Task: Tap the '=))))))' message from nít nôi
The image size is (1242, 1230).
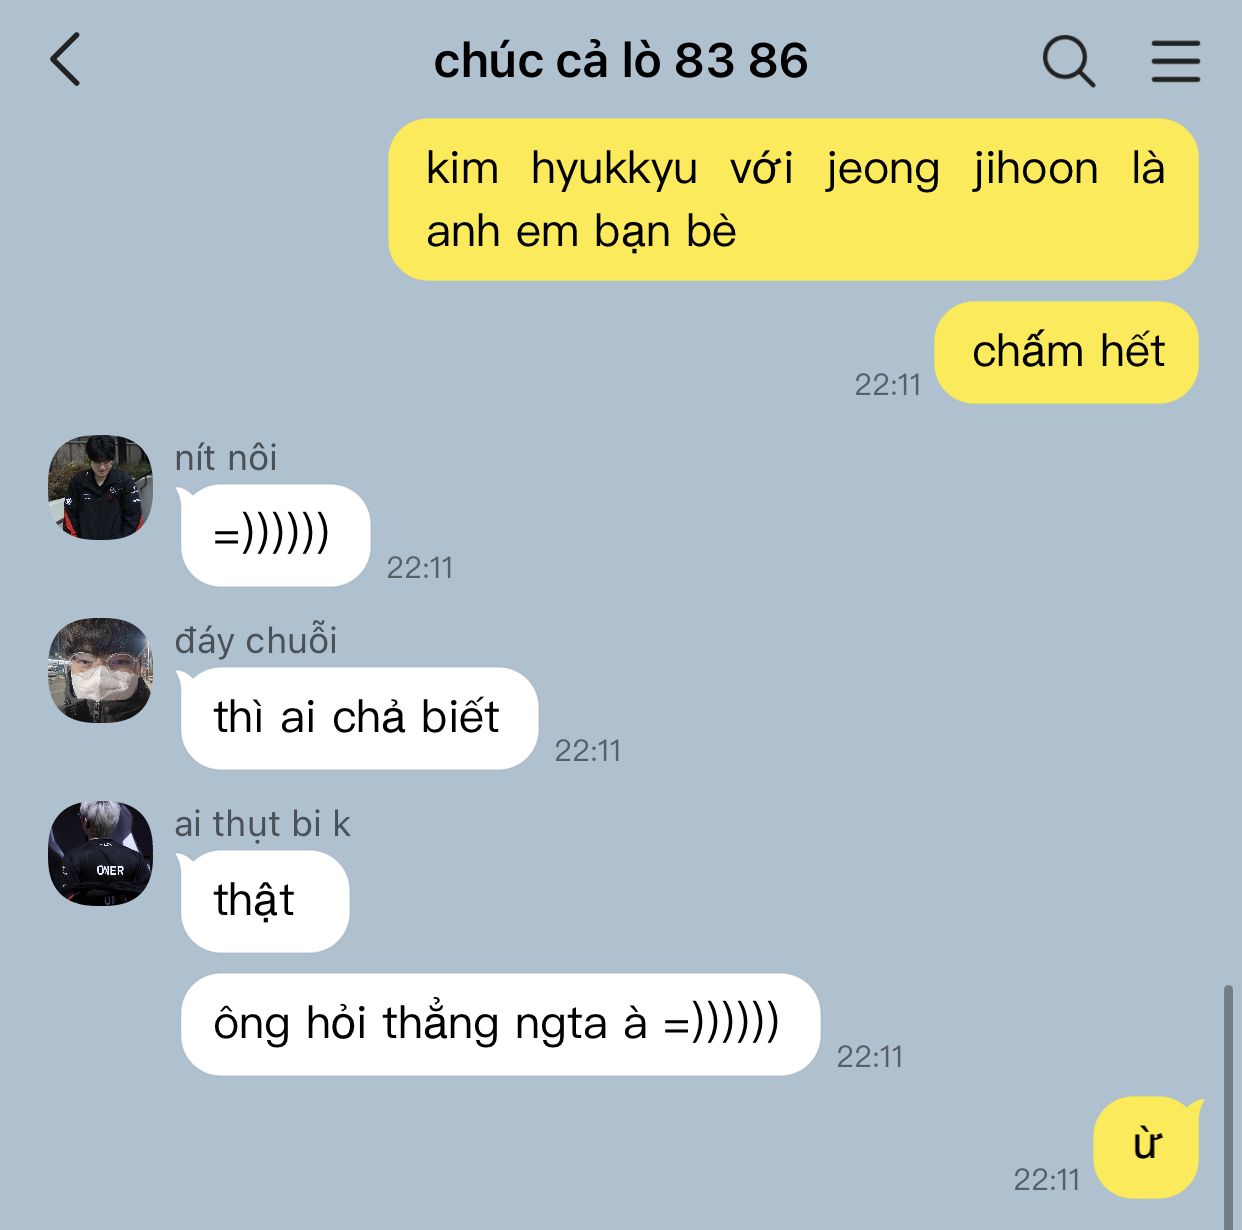Action: coord(274,535)
